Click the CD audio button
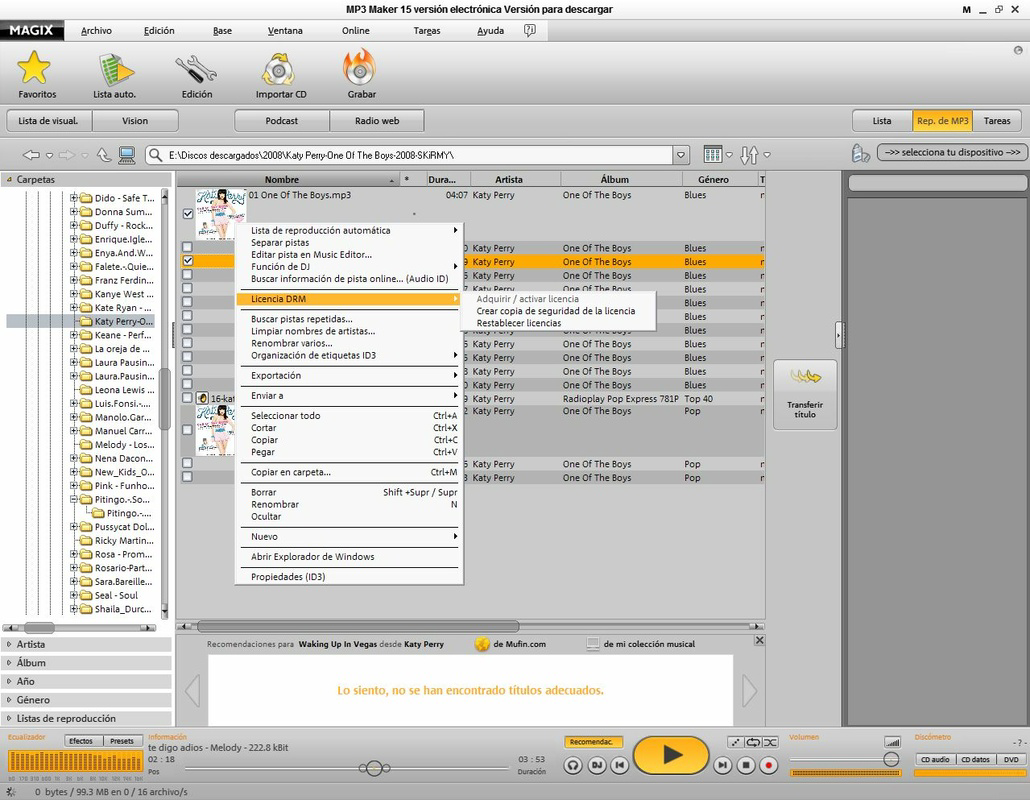The width and height of the screenshot is (1030, 800). point(935,759)
